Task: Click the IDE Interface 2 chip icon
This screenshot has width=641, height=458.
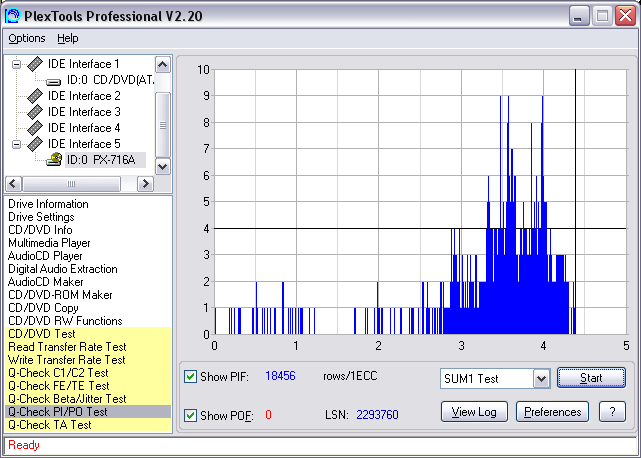Action: (35, 96)
